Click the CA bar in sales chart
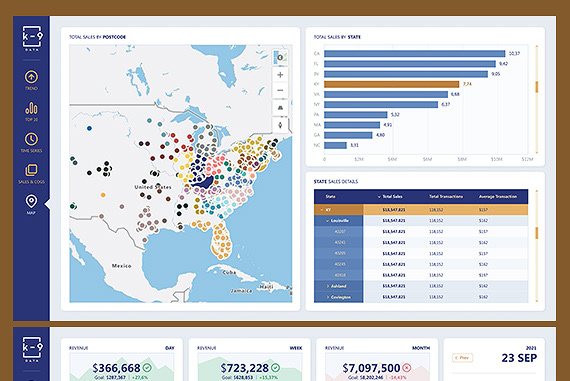Screen dimensions: 570x381 (414, 54)
